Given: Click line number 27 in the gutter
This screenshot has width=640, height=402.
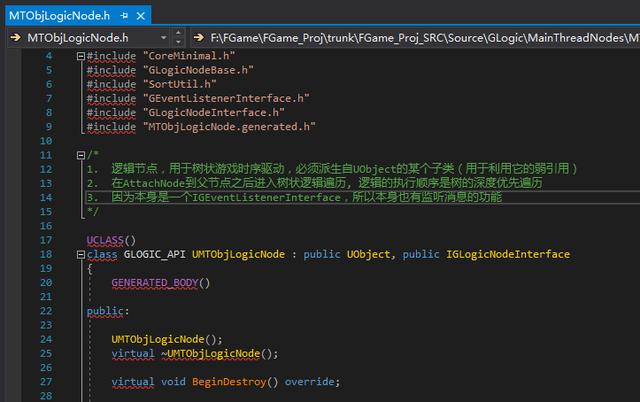Looking at the screenshot, I should point(44,382).
